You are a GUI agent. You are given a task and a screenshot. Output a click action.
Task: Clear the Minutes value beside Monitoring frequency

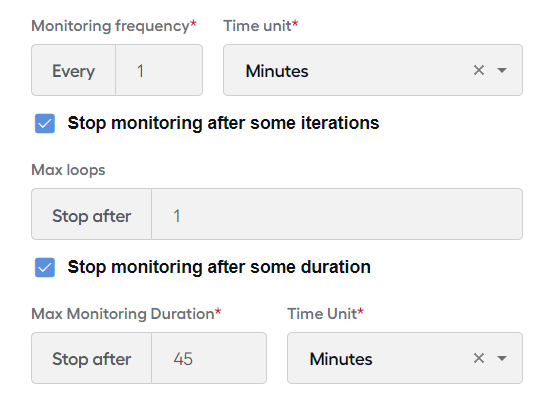[x=479, y=70]
